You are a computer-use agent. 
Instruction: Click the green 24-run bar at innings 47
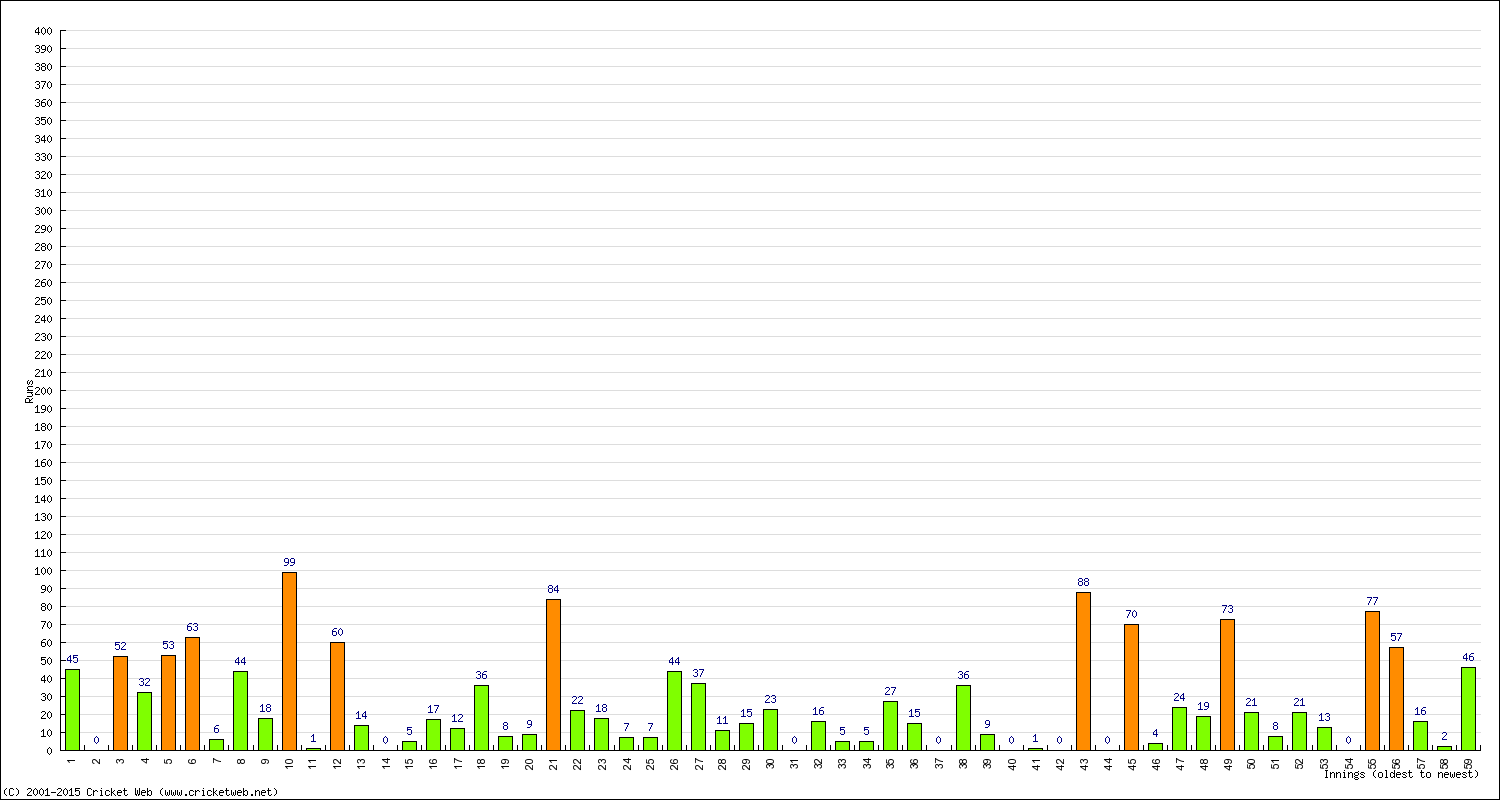1179,729
